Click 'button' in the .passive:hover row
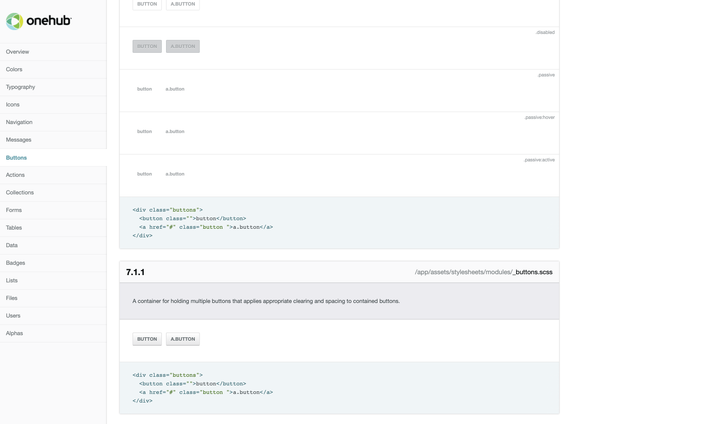This screenshot has width=720, height=424. [x=144, y=131]
